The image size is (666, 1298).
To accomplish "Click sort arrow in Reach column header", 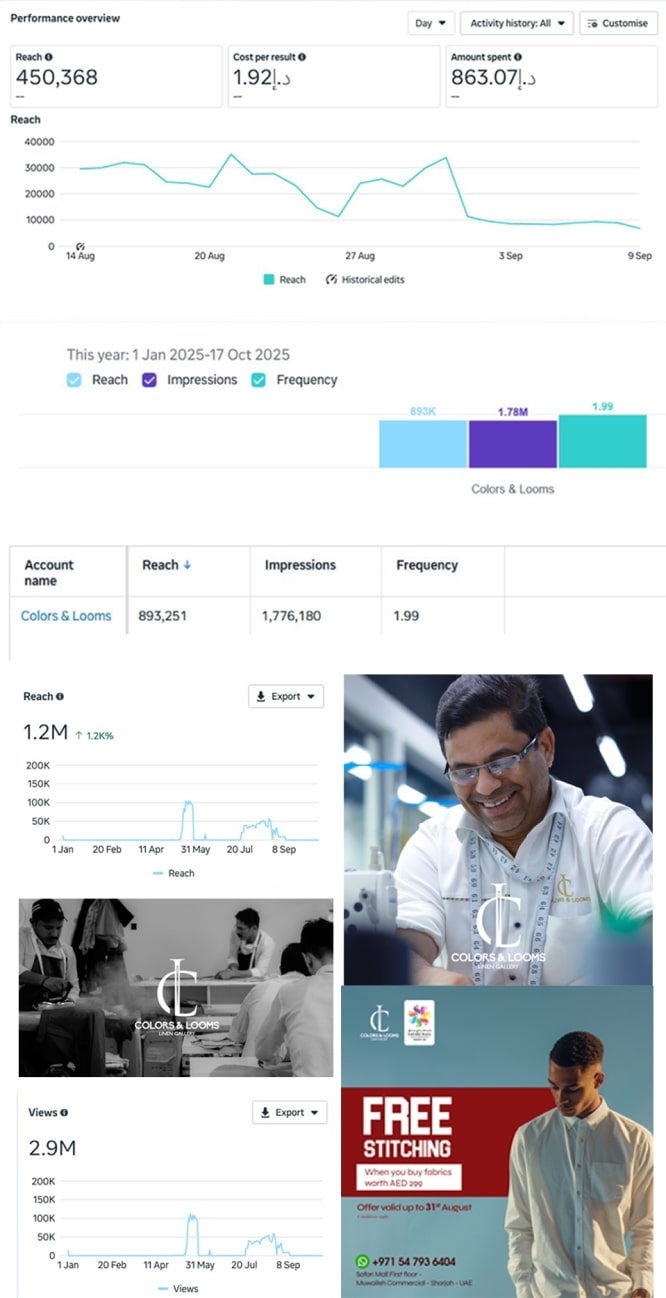I will (x=187, y=566).
